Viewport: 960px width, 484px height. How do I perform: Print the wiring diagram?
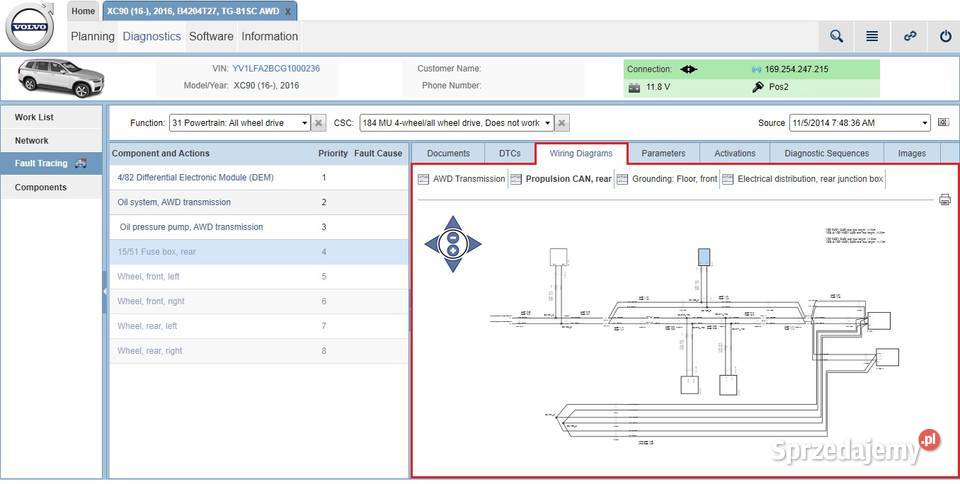click(x=945, y=199)
